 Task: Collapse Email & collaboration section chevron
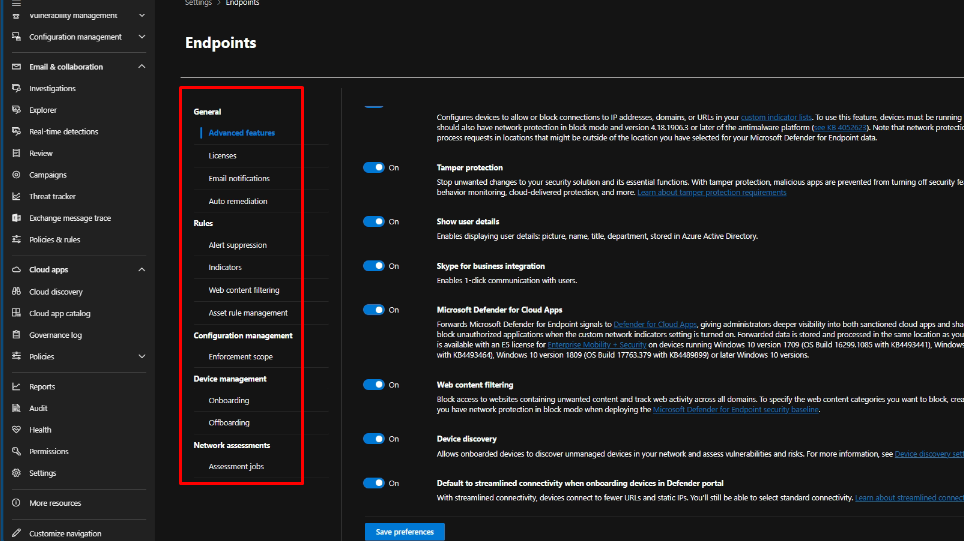tap(142, 66)
